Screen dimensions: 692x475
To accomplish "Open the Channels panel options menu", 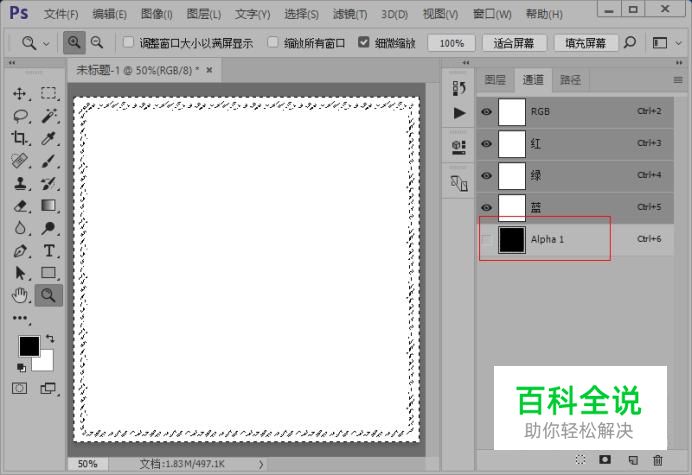I will (x=678, y=80).
